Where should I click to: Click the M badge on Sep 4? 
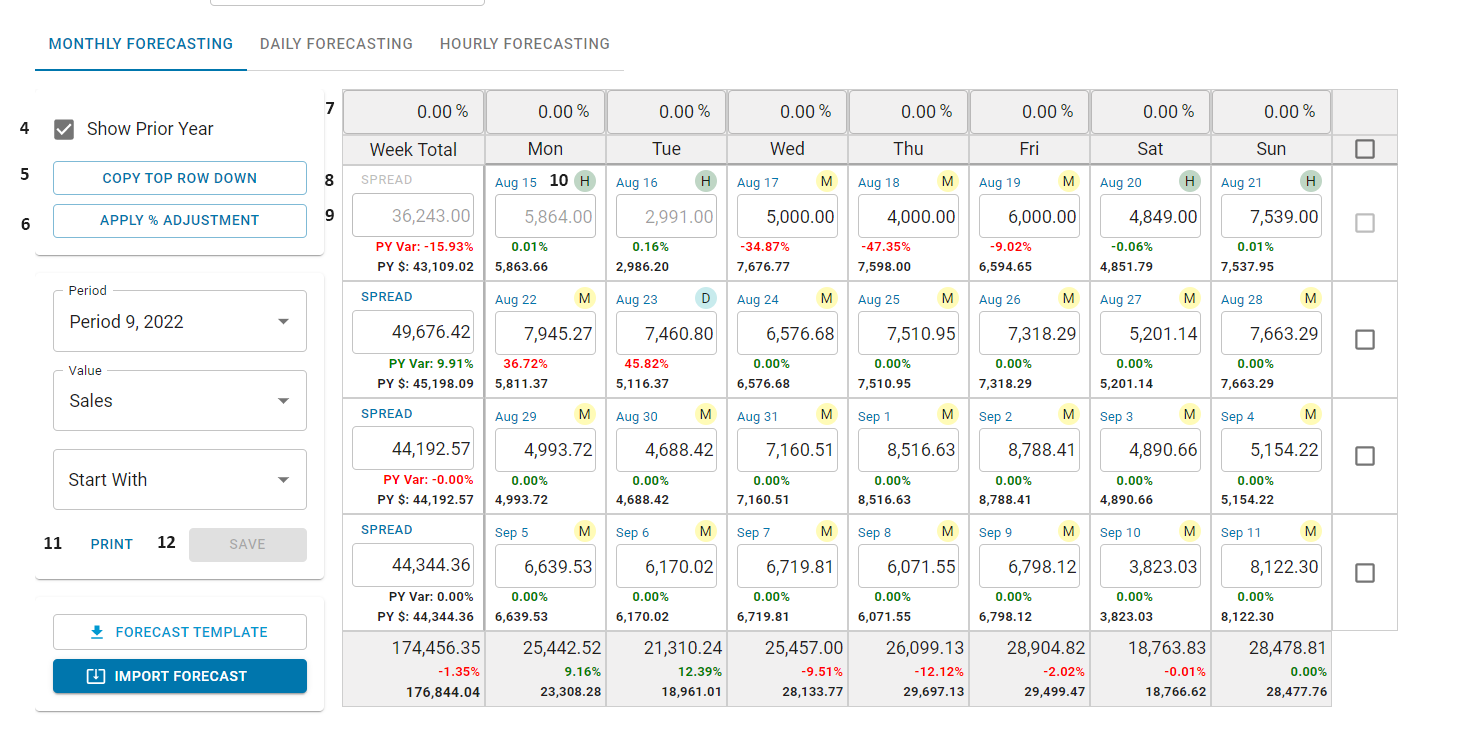tap(1311, 414)
